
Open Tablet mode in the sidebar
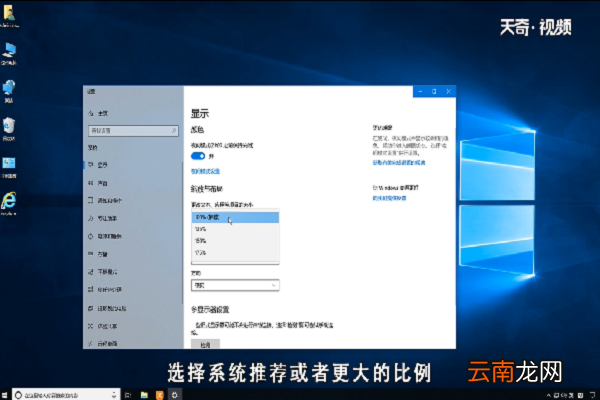[x=133, y=272]
